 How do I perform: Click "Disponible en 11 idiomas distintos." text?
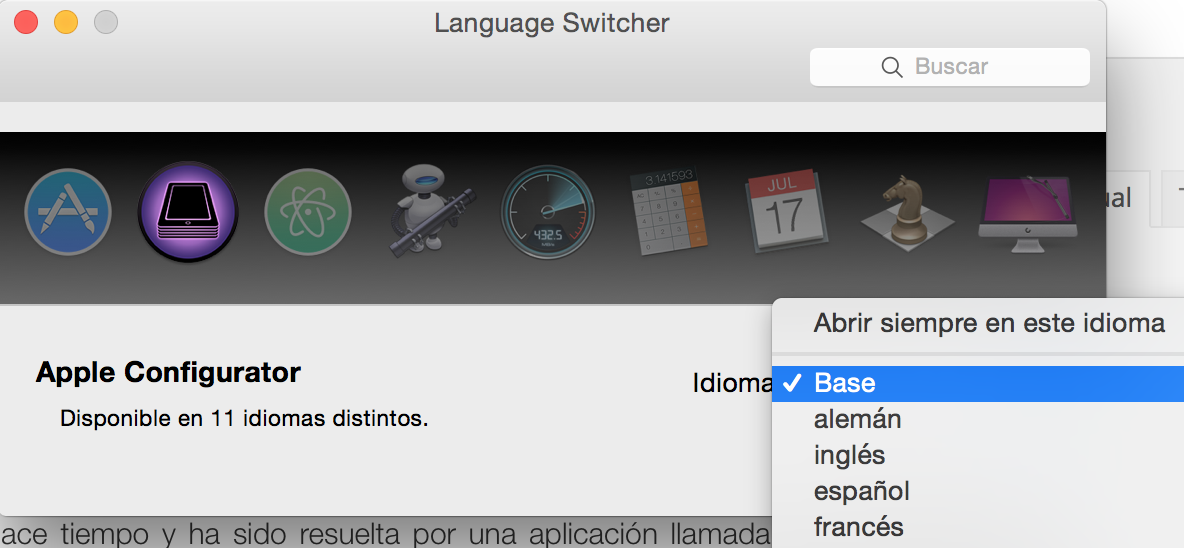click(x=244, y=419)
